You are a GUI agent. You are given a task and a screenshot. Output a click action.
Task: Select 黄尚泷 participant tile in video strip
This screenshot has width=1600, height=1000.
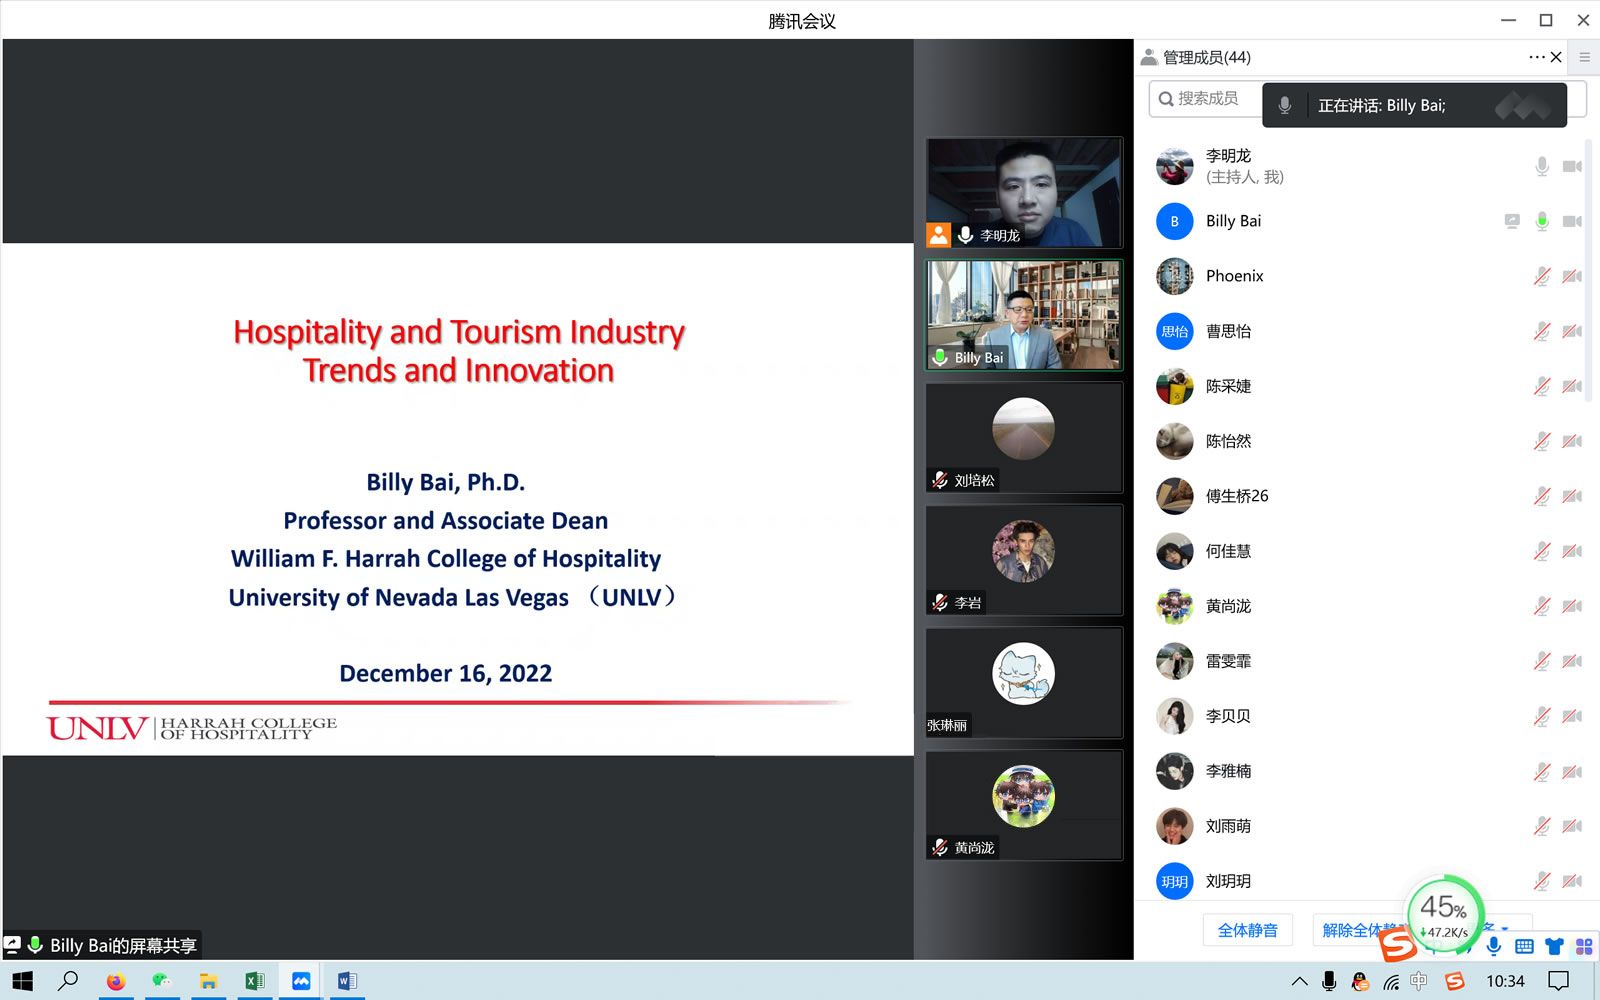click(x=1024, y=805)
